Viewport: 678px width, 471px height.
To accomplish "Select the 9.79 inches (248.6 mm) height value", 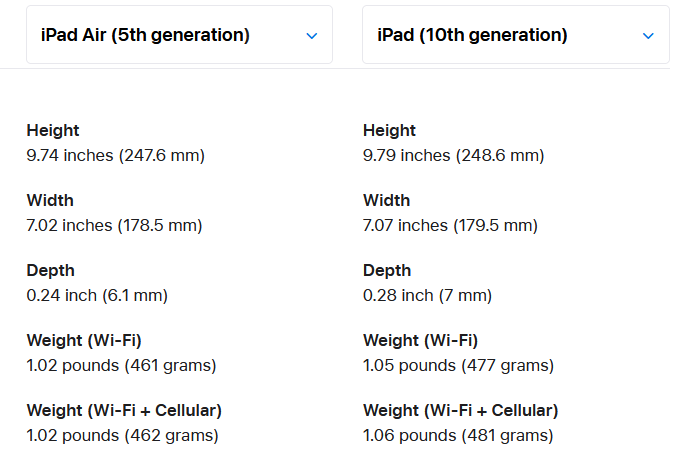I will (x=453, y=155).
